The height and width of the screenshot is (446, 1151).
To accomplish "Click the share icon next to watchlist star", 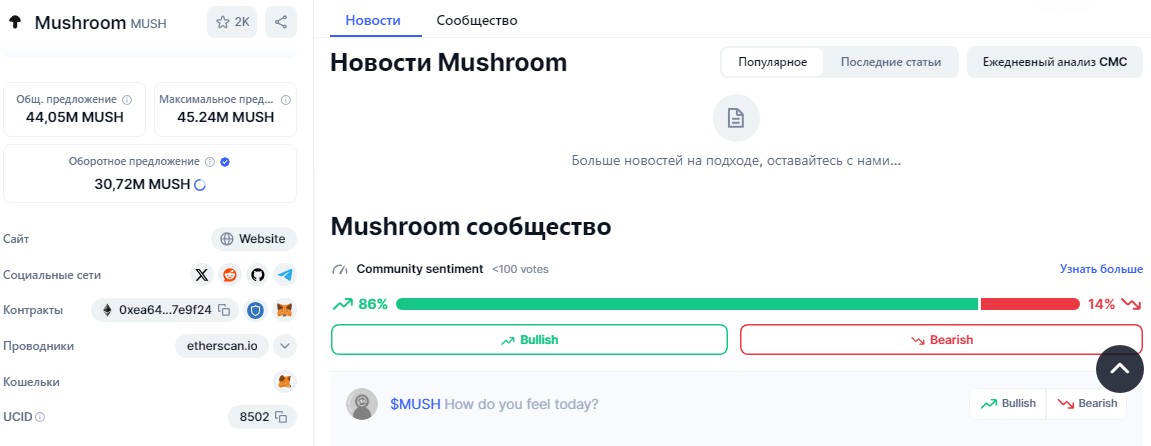I will click(281, 22).
